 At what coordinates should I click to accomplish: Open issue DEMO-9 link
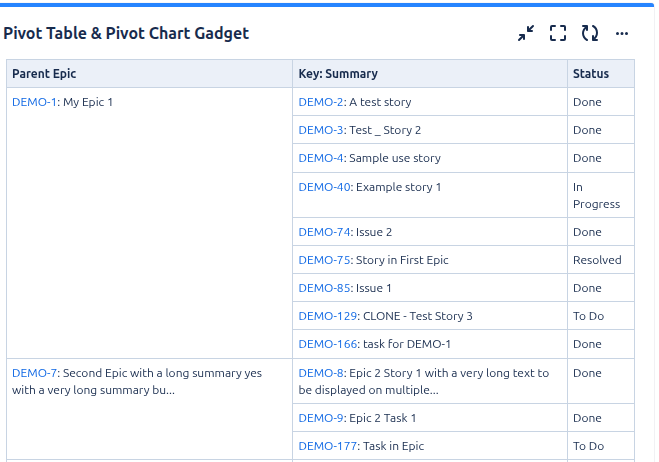coord(321,418)
